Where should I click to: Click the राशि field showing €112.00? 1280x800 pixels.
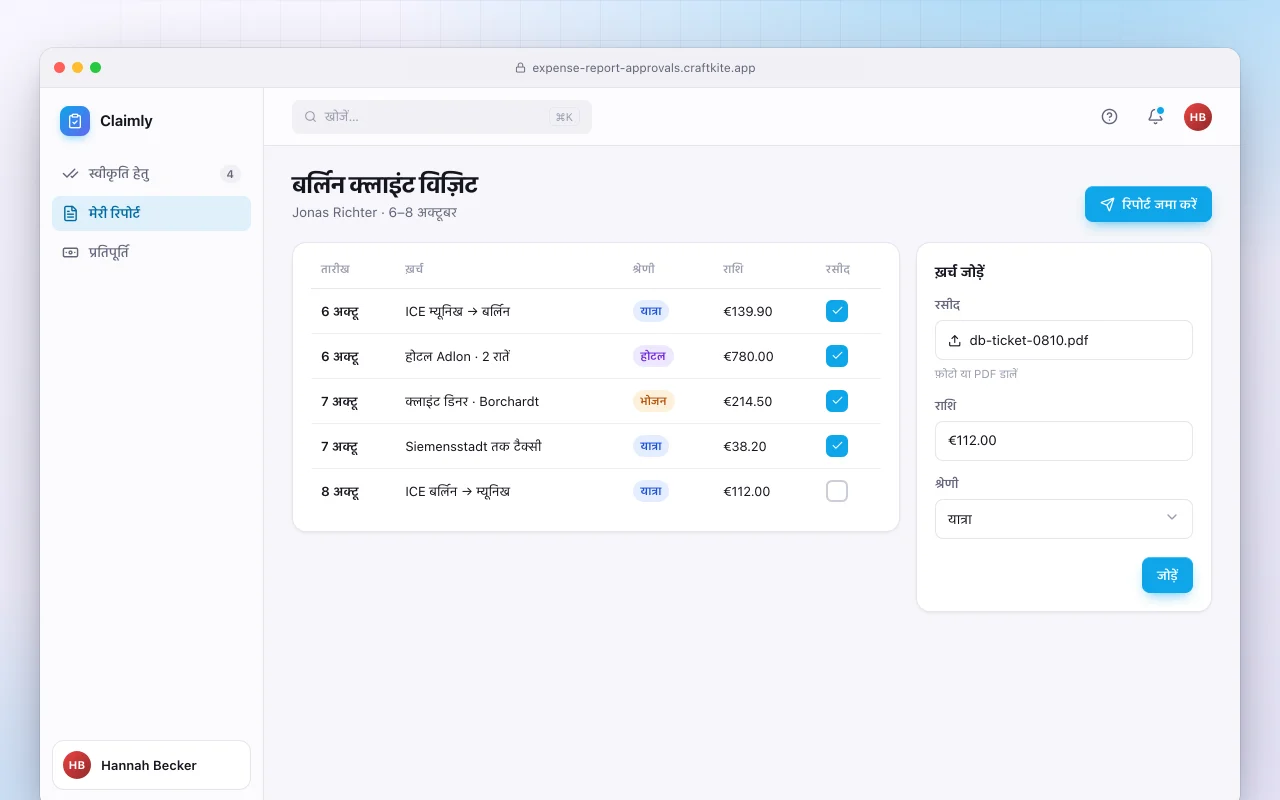pyautogui.click(x=1064, y=441)
